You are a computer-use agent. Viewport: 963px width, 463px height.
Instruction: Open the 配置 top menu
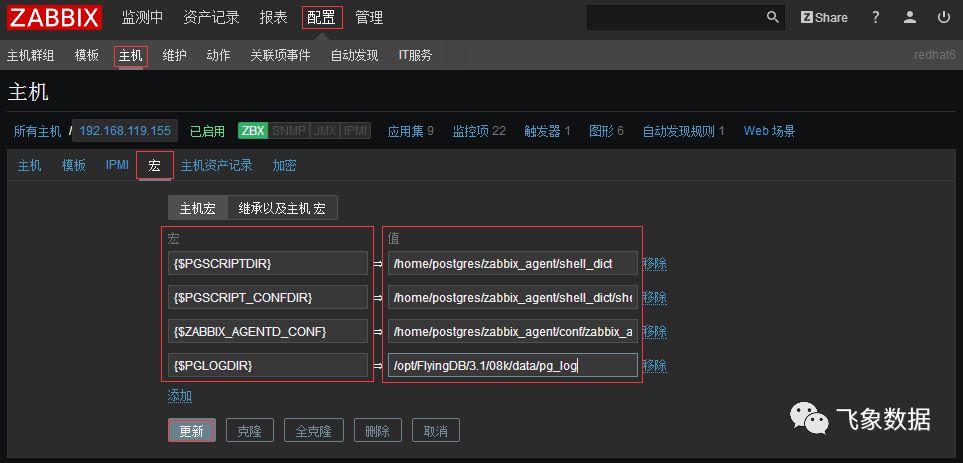pos(322,18)
